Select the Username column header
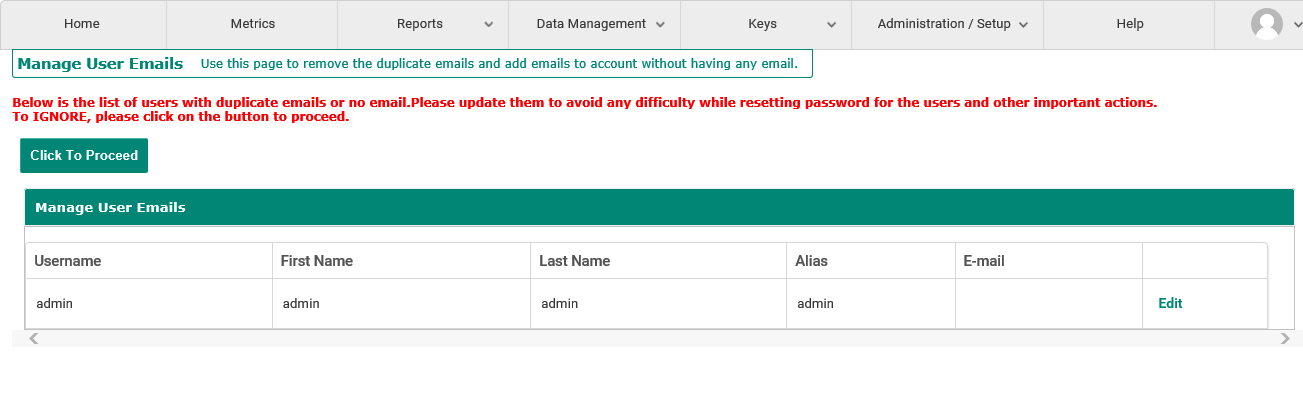 68,261
